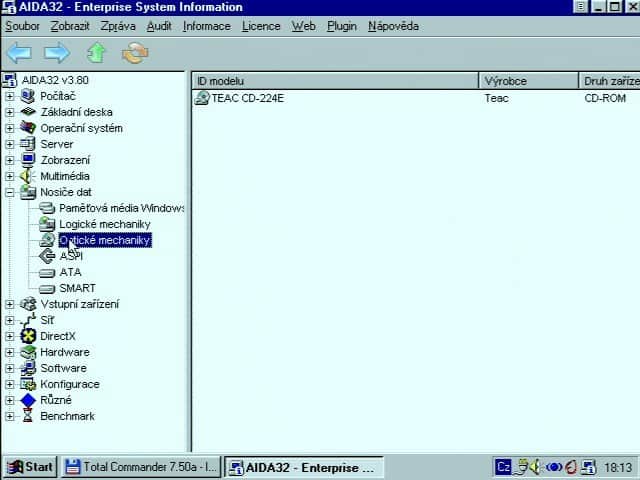
Task: Click the SMART drive icon
Action: (x=47, y=289)
